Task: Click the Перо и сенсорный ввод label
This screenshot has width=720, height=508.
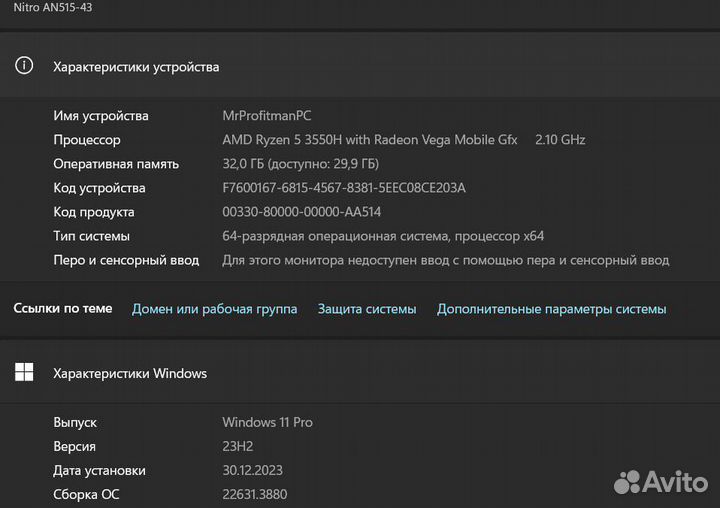Action: click(126, 260)
